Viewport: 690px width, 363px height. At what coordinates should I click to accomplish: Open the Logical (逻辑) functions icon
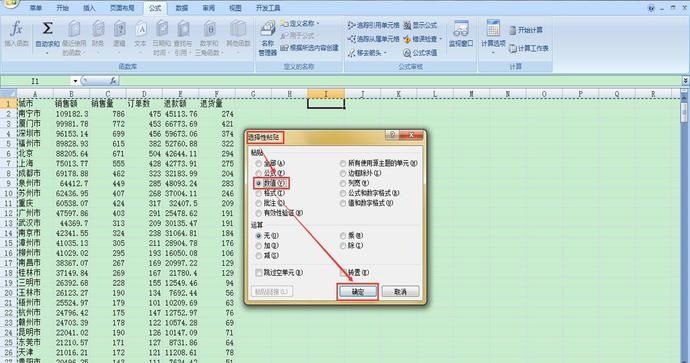(x=119, y=29)
